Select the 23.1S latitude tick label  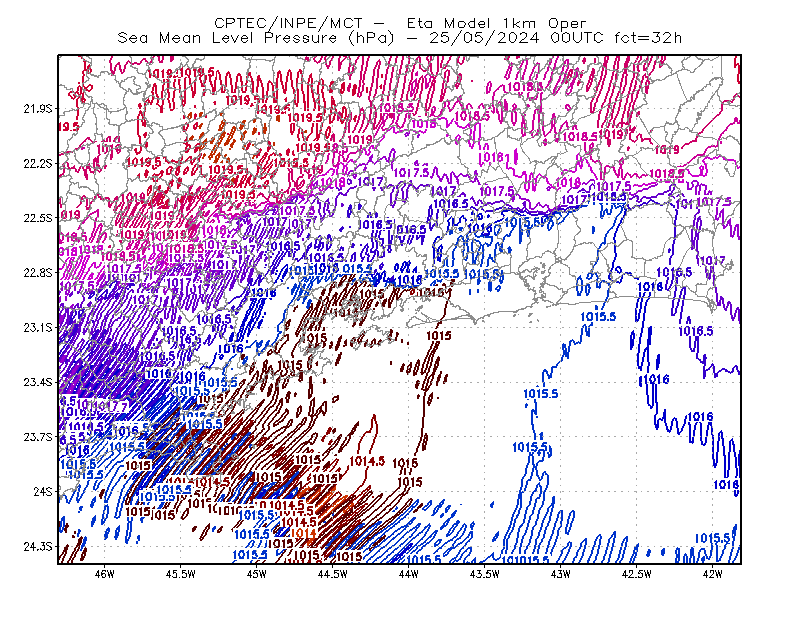pyautogui.click(x=38, y=327)
